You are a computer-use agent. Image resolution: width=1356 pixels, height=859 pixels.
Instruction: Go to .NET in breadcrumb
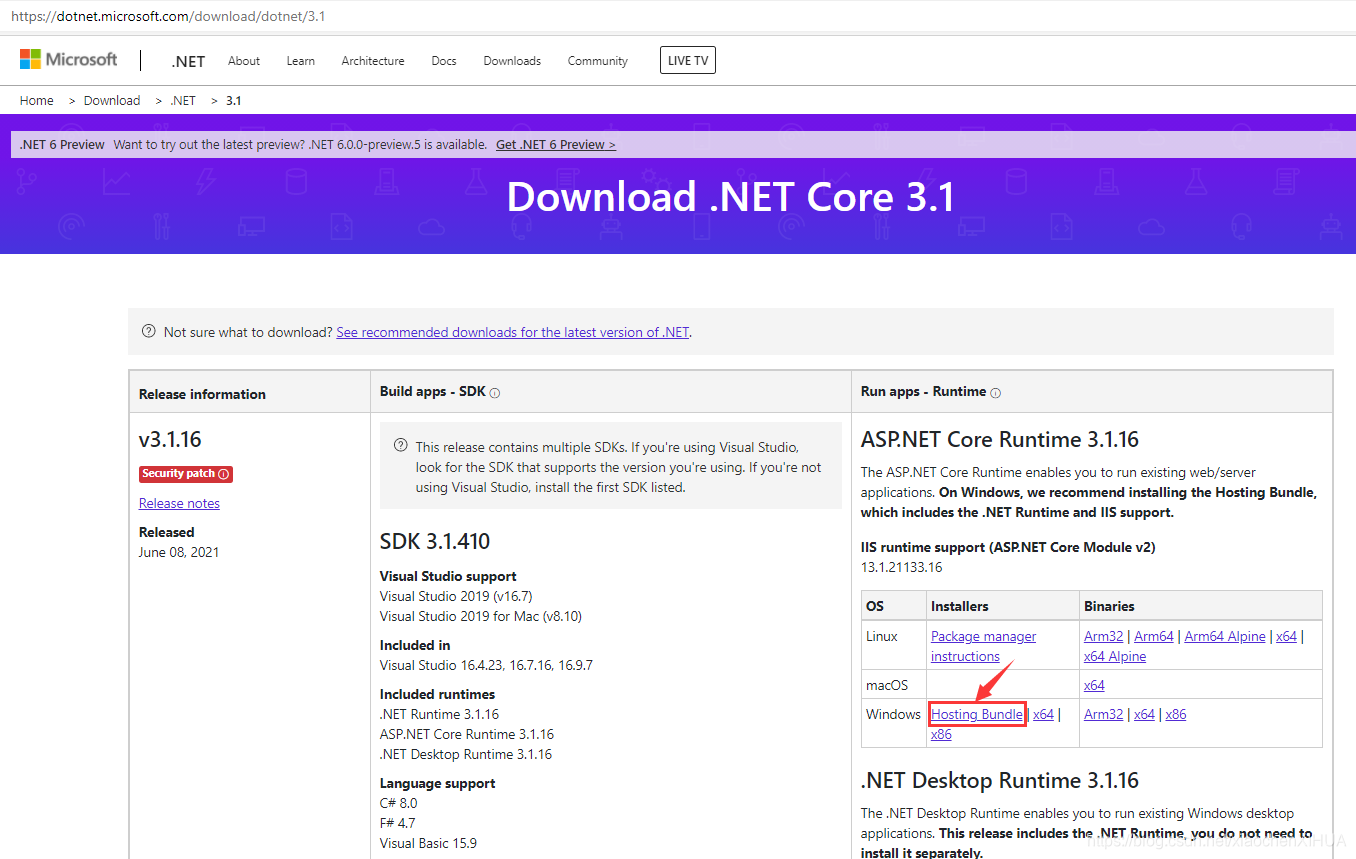pyautogui.click(x=183, y=101)
